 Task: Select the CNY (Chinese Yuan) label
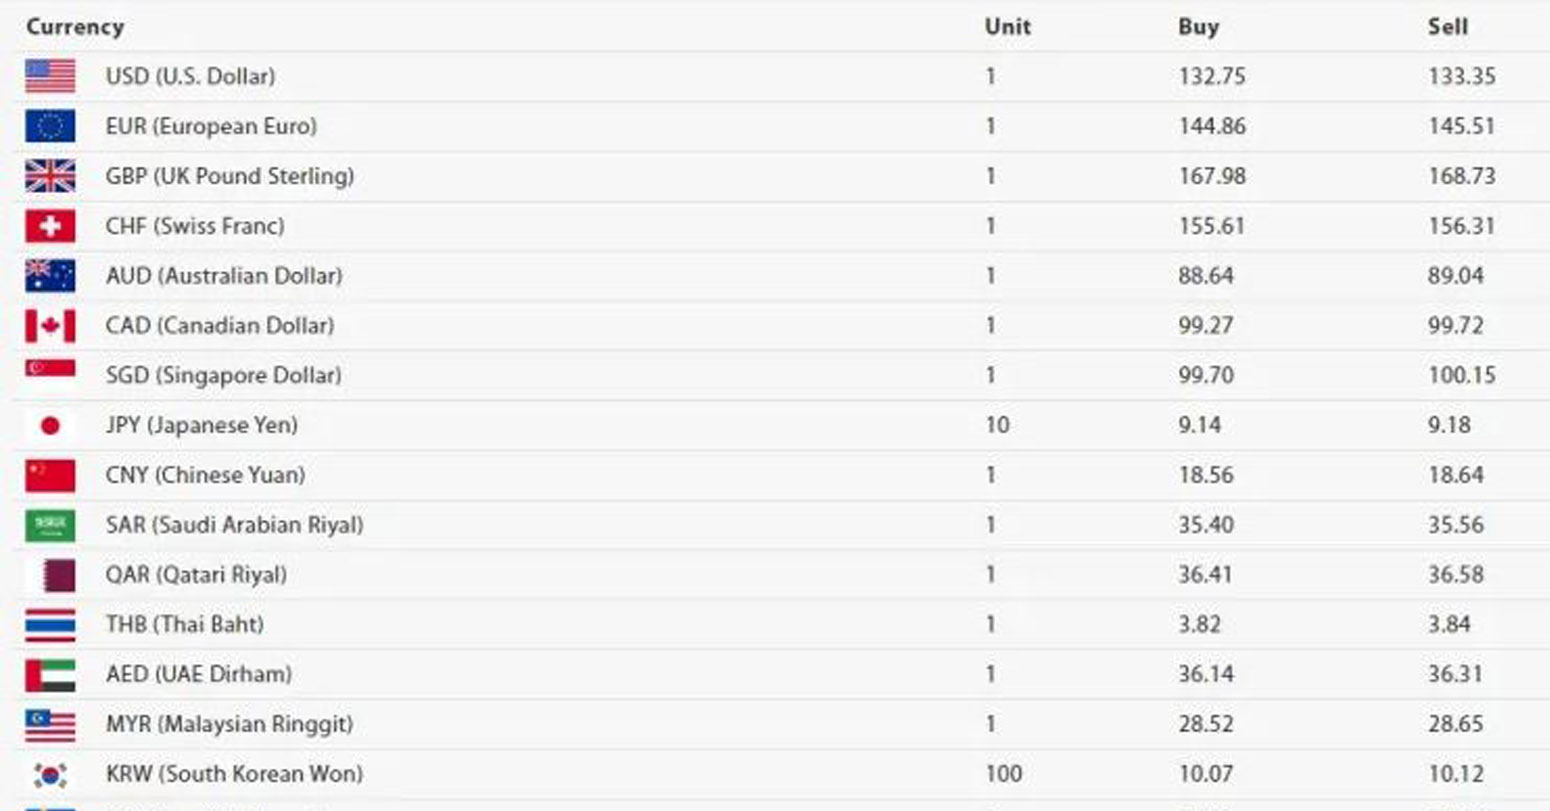pyautogui.click(x=205, y=475)
